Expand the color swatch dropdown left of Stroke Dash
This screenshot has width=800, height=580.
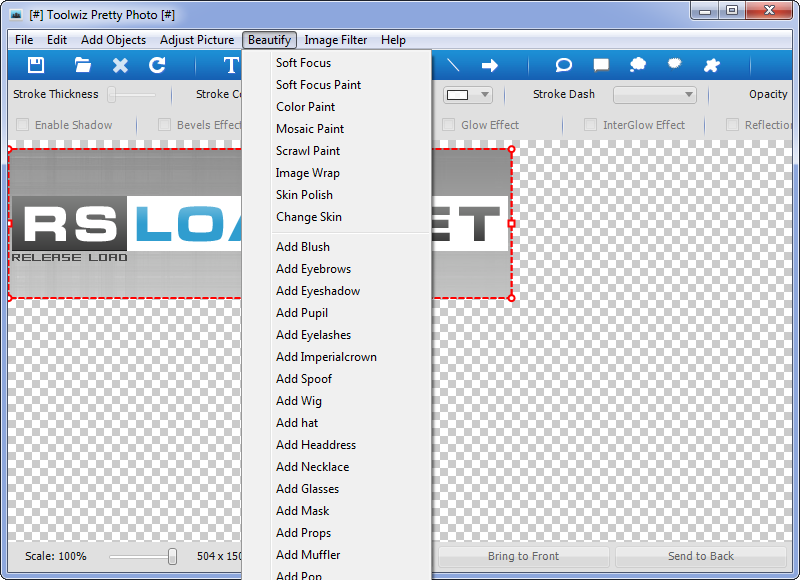(x=468, y=95)
